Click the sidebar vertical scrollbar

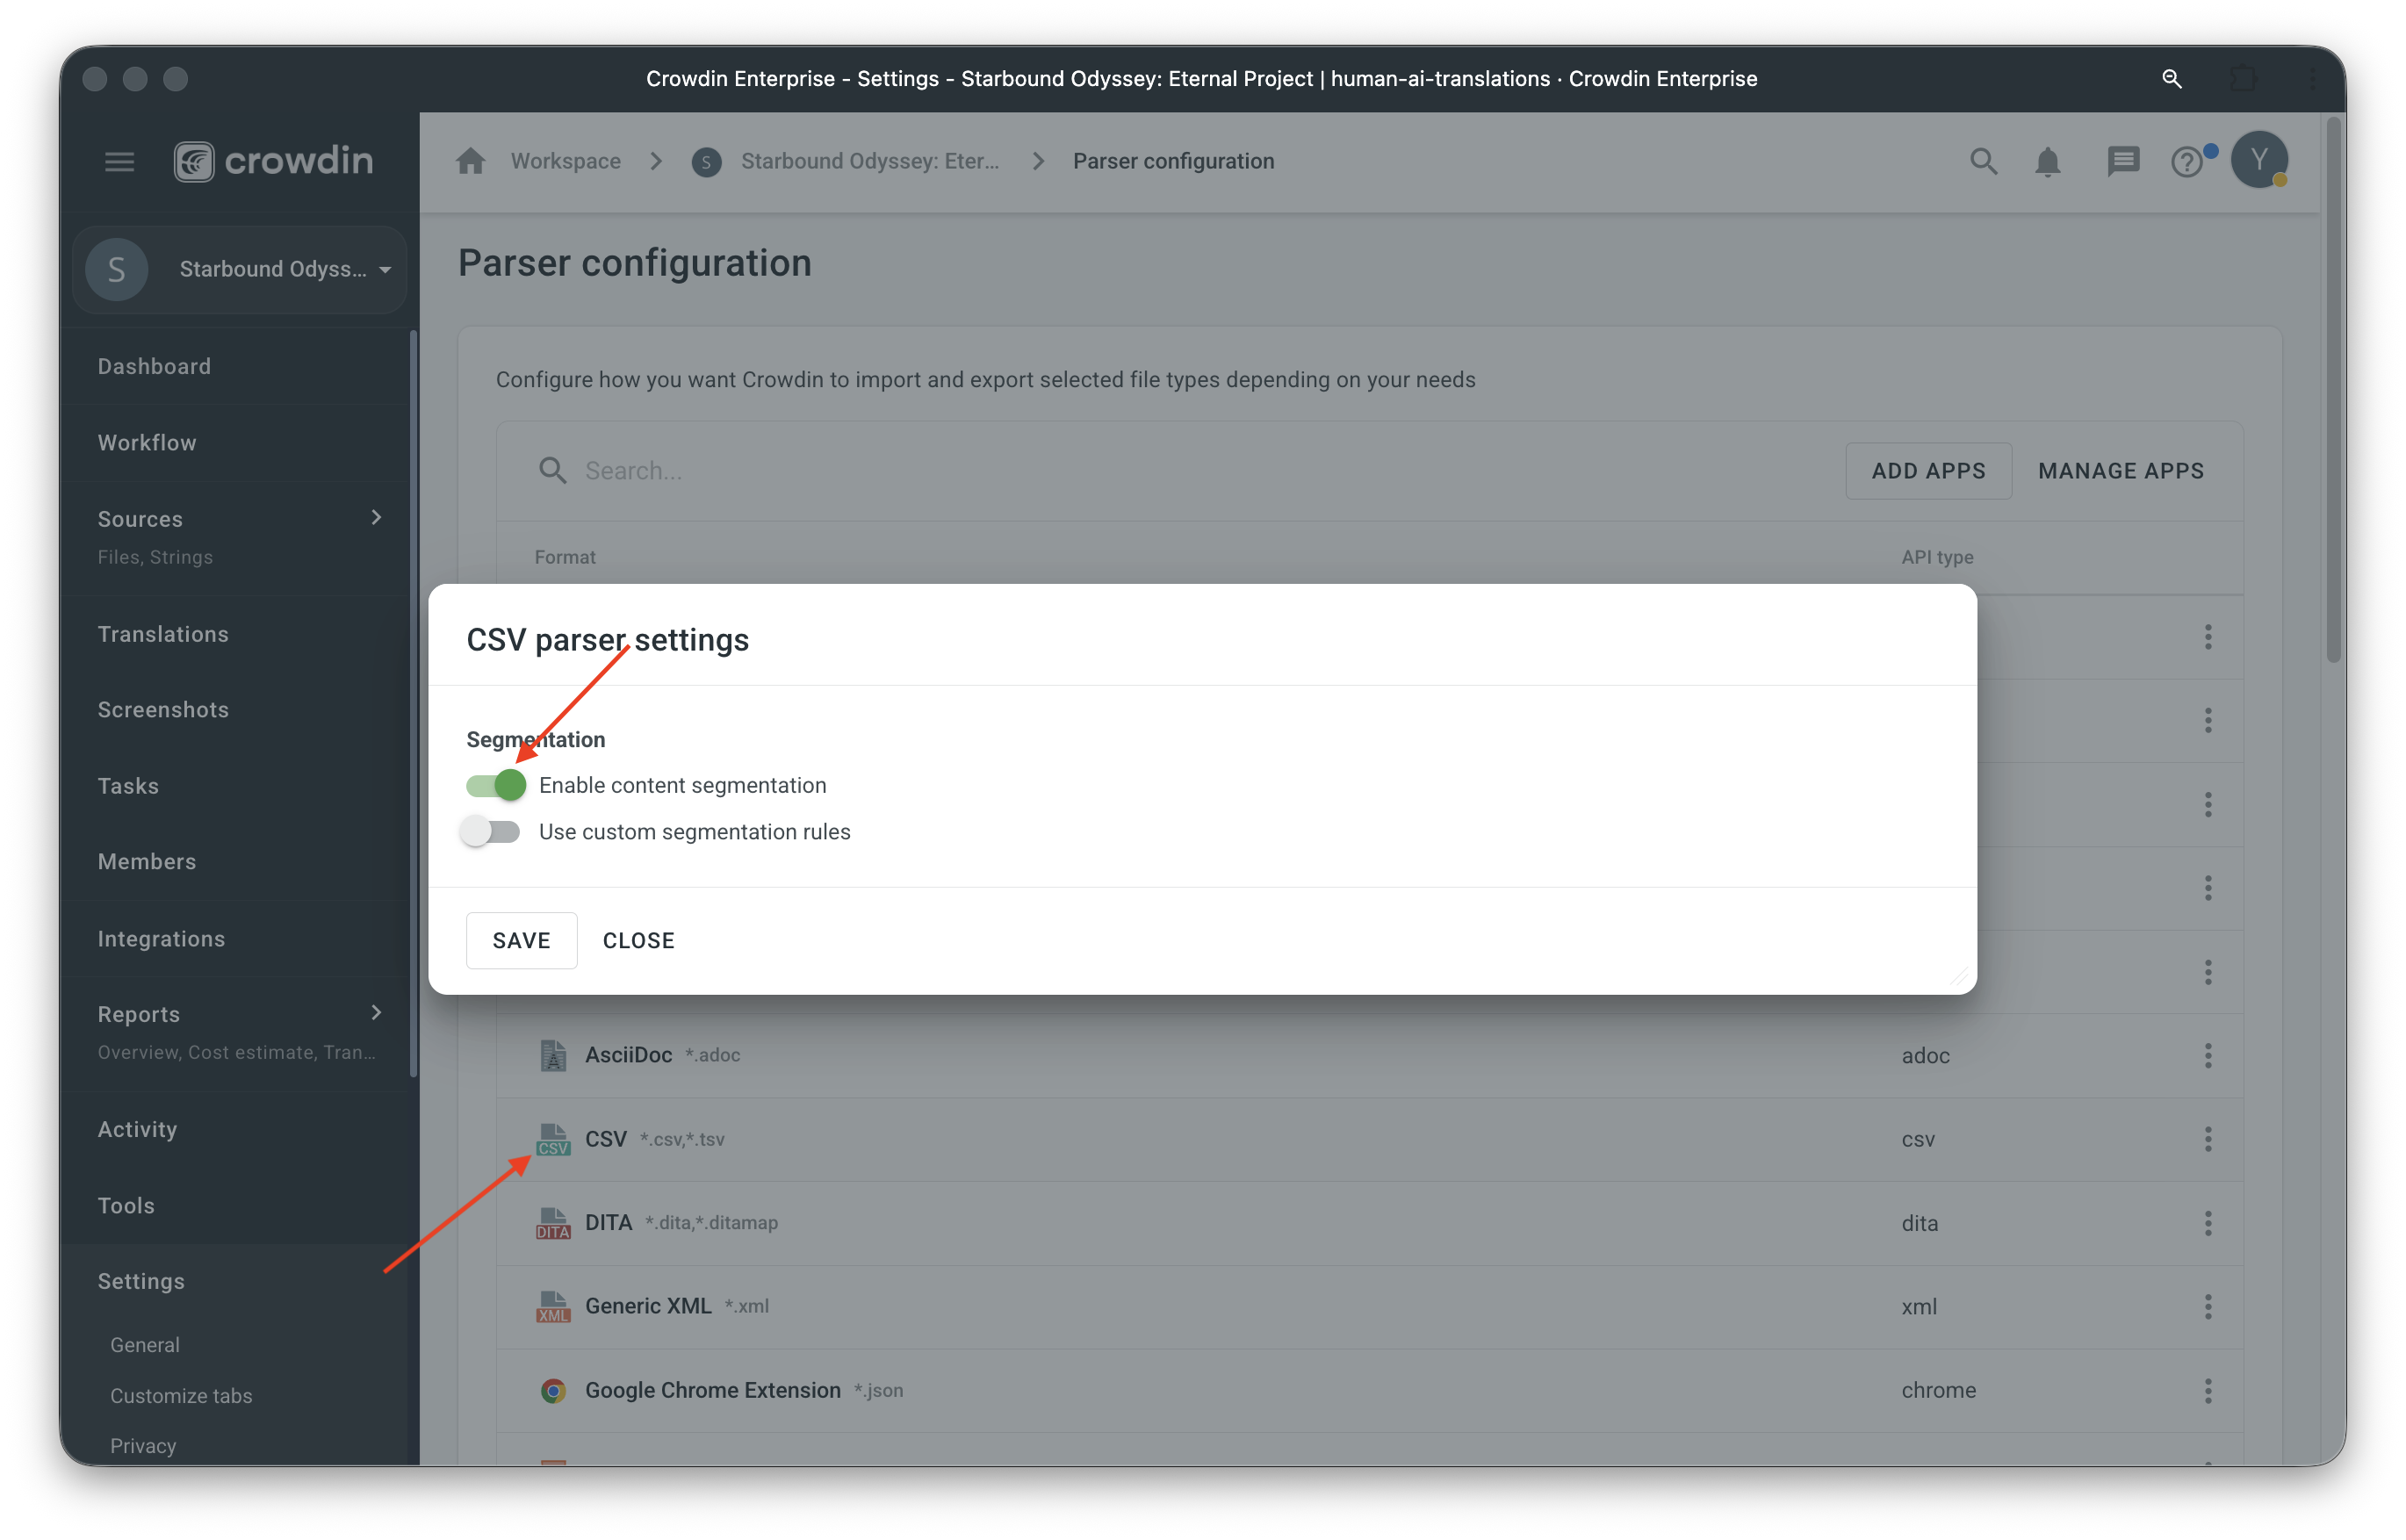pyautogui.click(x=412, y=705)
